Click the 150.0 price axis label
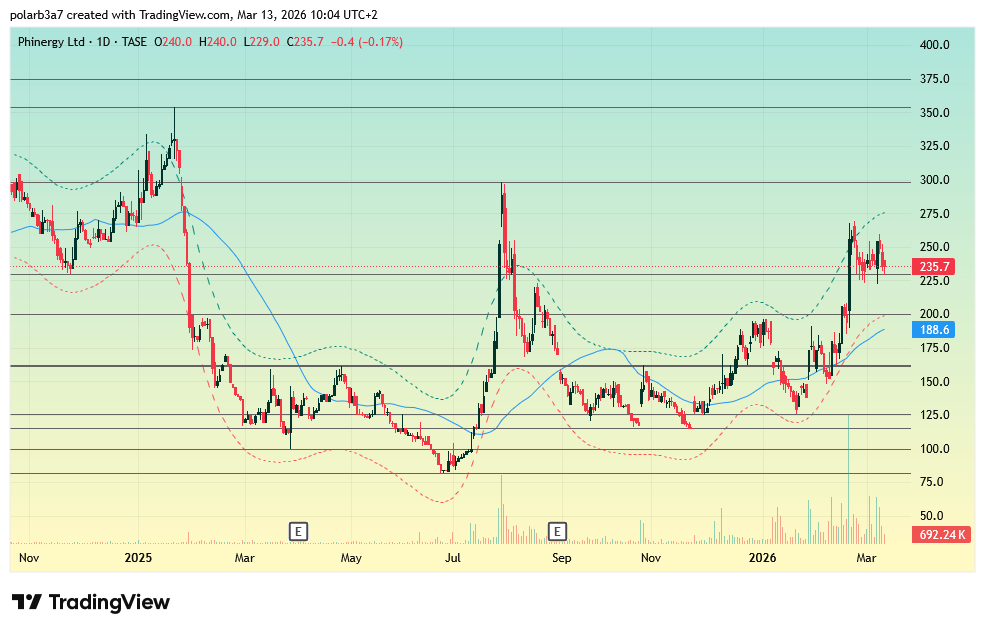This screenshot has height=632, width=985. [934, 382]
